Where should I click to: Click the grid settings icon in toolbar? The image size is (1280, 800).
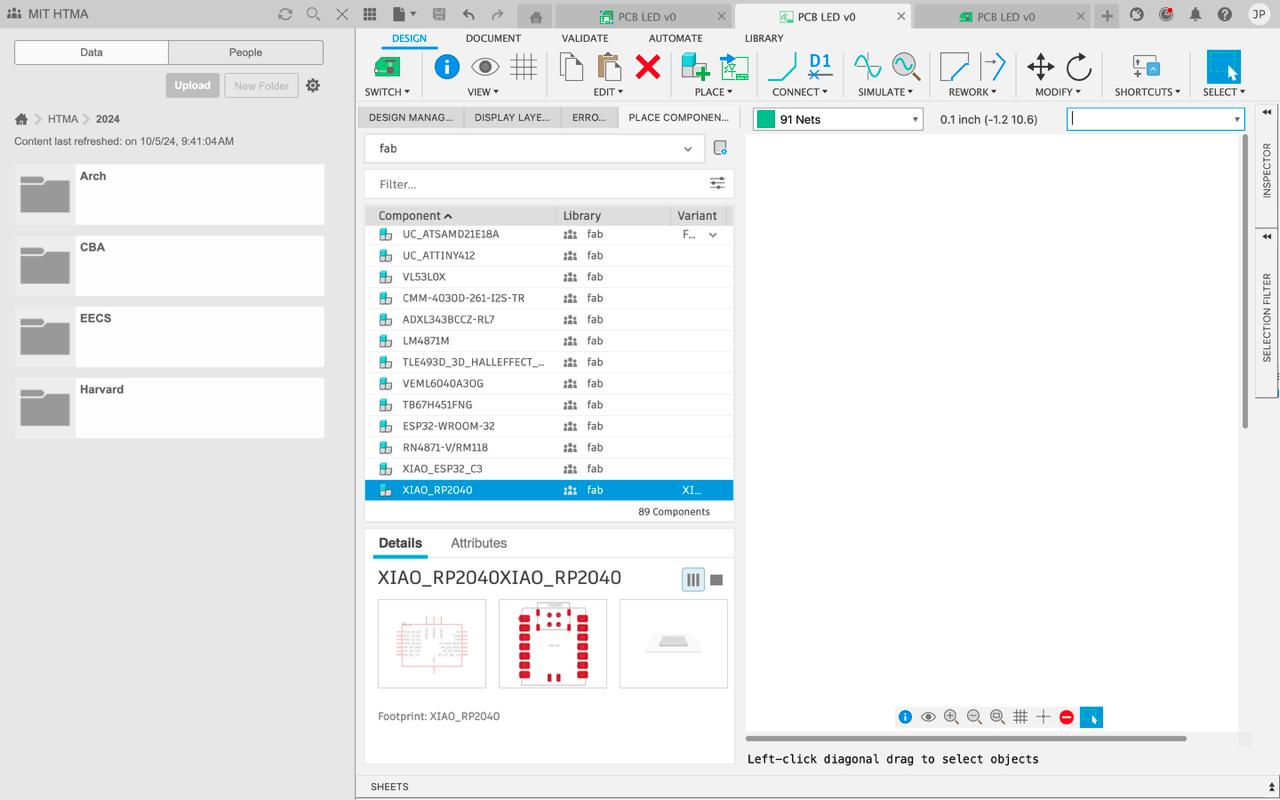tap(523, 67)
